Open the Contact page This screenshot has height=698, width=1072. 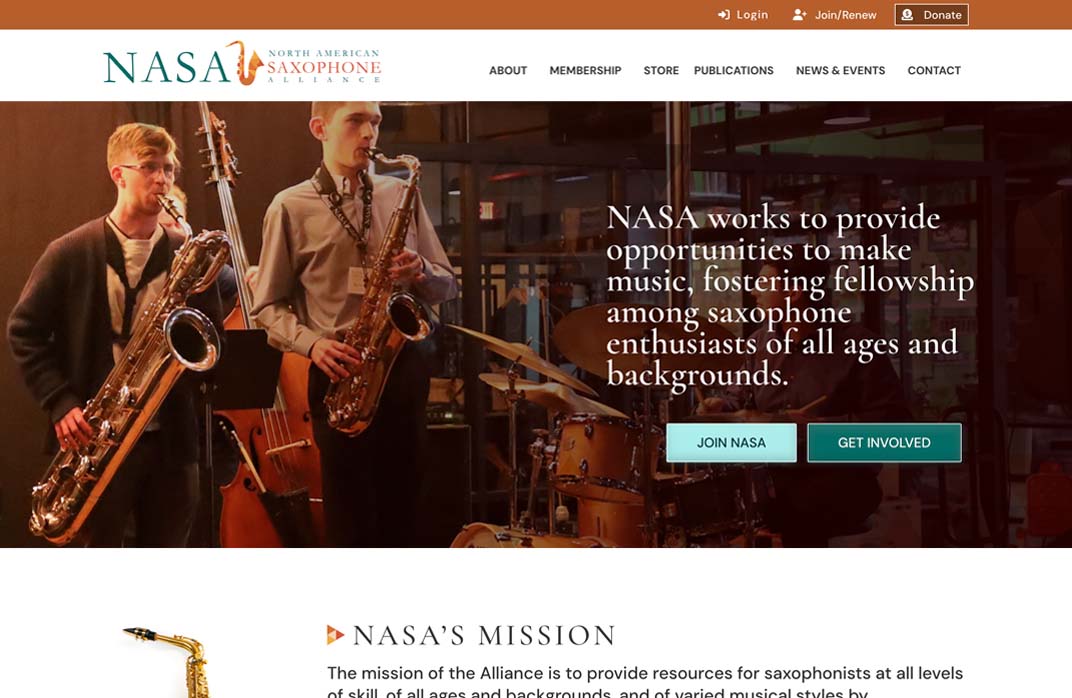[x=934, y=70]
